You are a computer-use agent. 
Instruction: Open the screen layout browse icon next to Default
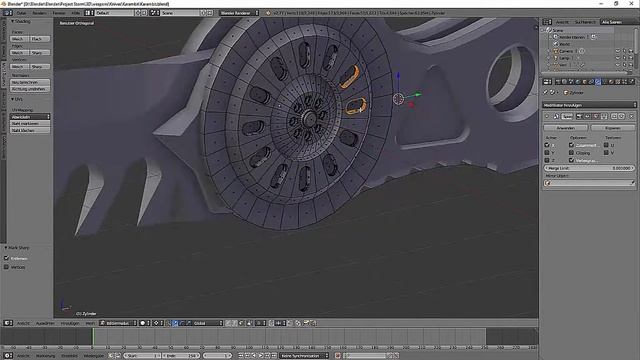(89, 13)
